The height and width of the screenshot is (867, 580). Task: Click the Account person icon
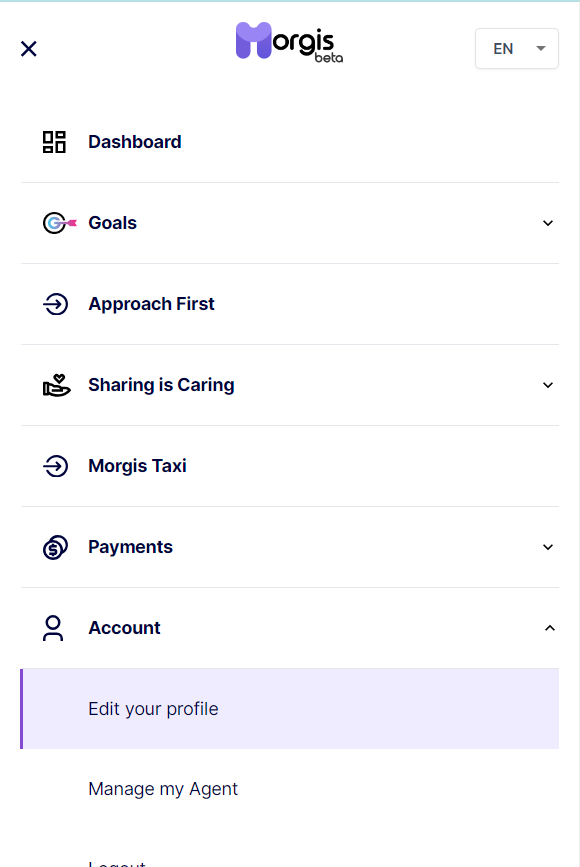pyautogui.click(x=53, y=628)
